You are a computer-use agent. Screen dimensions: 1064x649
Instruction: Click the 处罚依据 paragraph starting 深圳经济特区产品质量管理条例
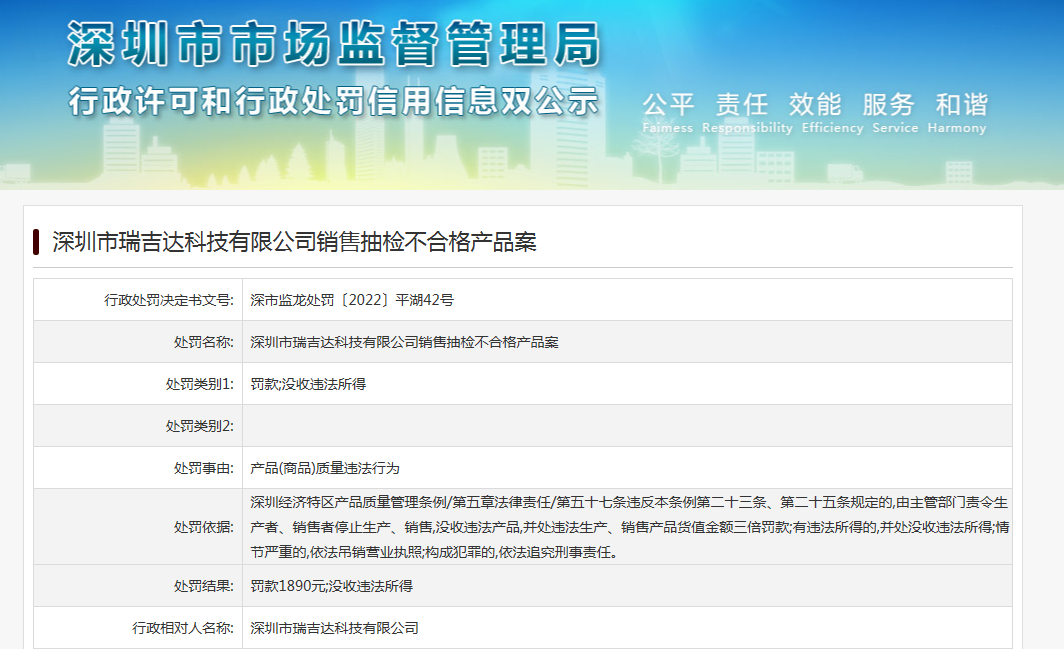(629, 527)
